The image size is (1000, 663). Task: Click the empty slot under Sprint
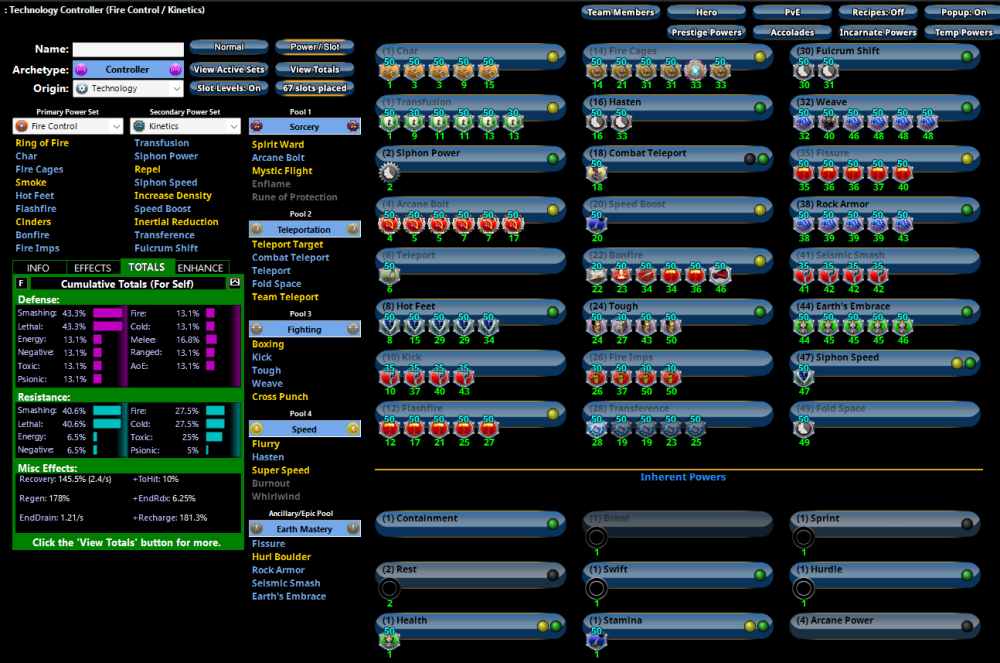click(804, 538)
